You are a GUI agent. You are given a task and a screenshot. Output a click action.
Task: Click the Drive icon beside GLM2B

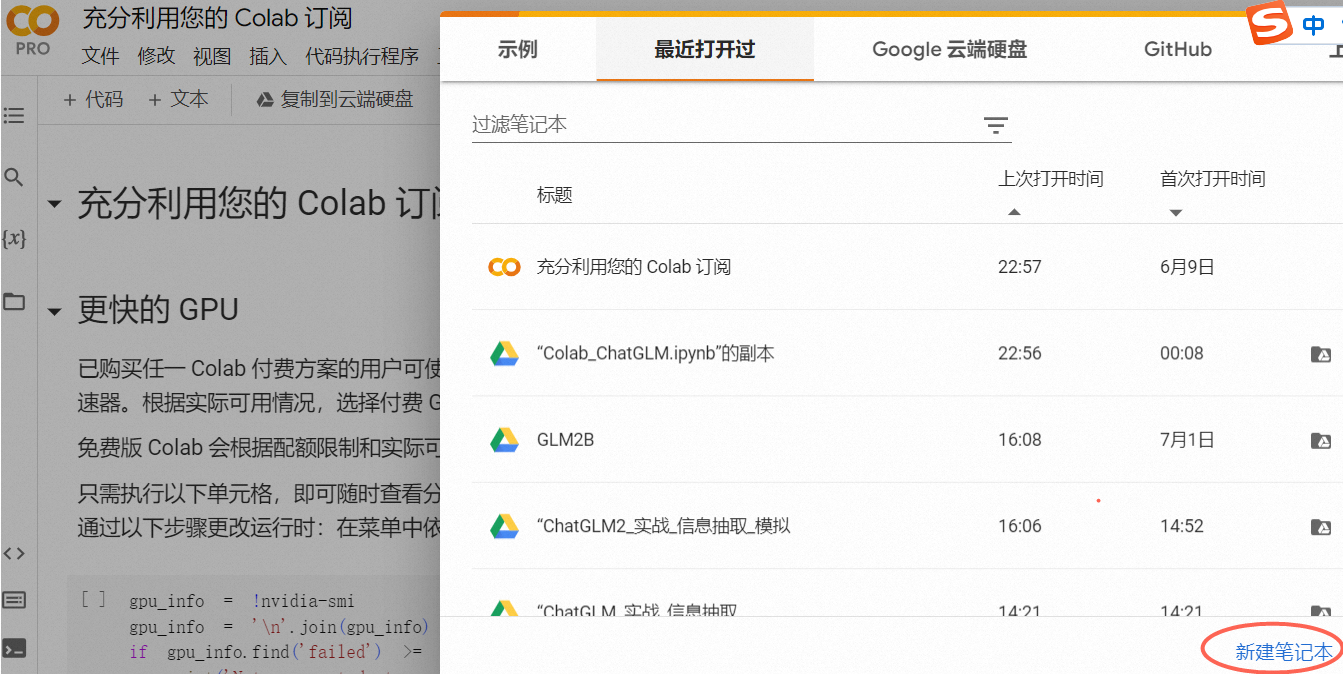(x=504, y=440)
